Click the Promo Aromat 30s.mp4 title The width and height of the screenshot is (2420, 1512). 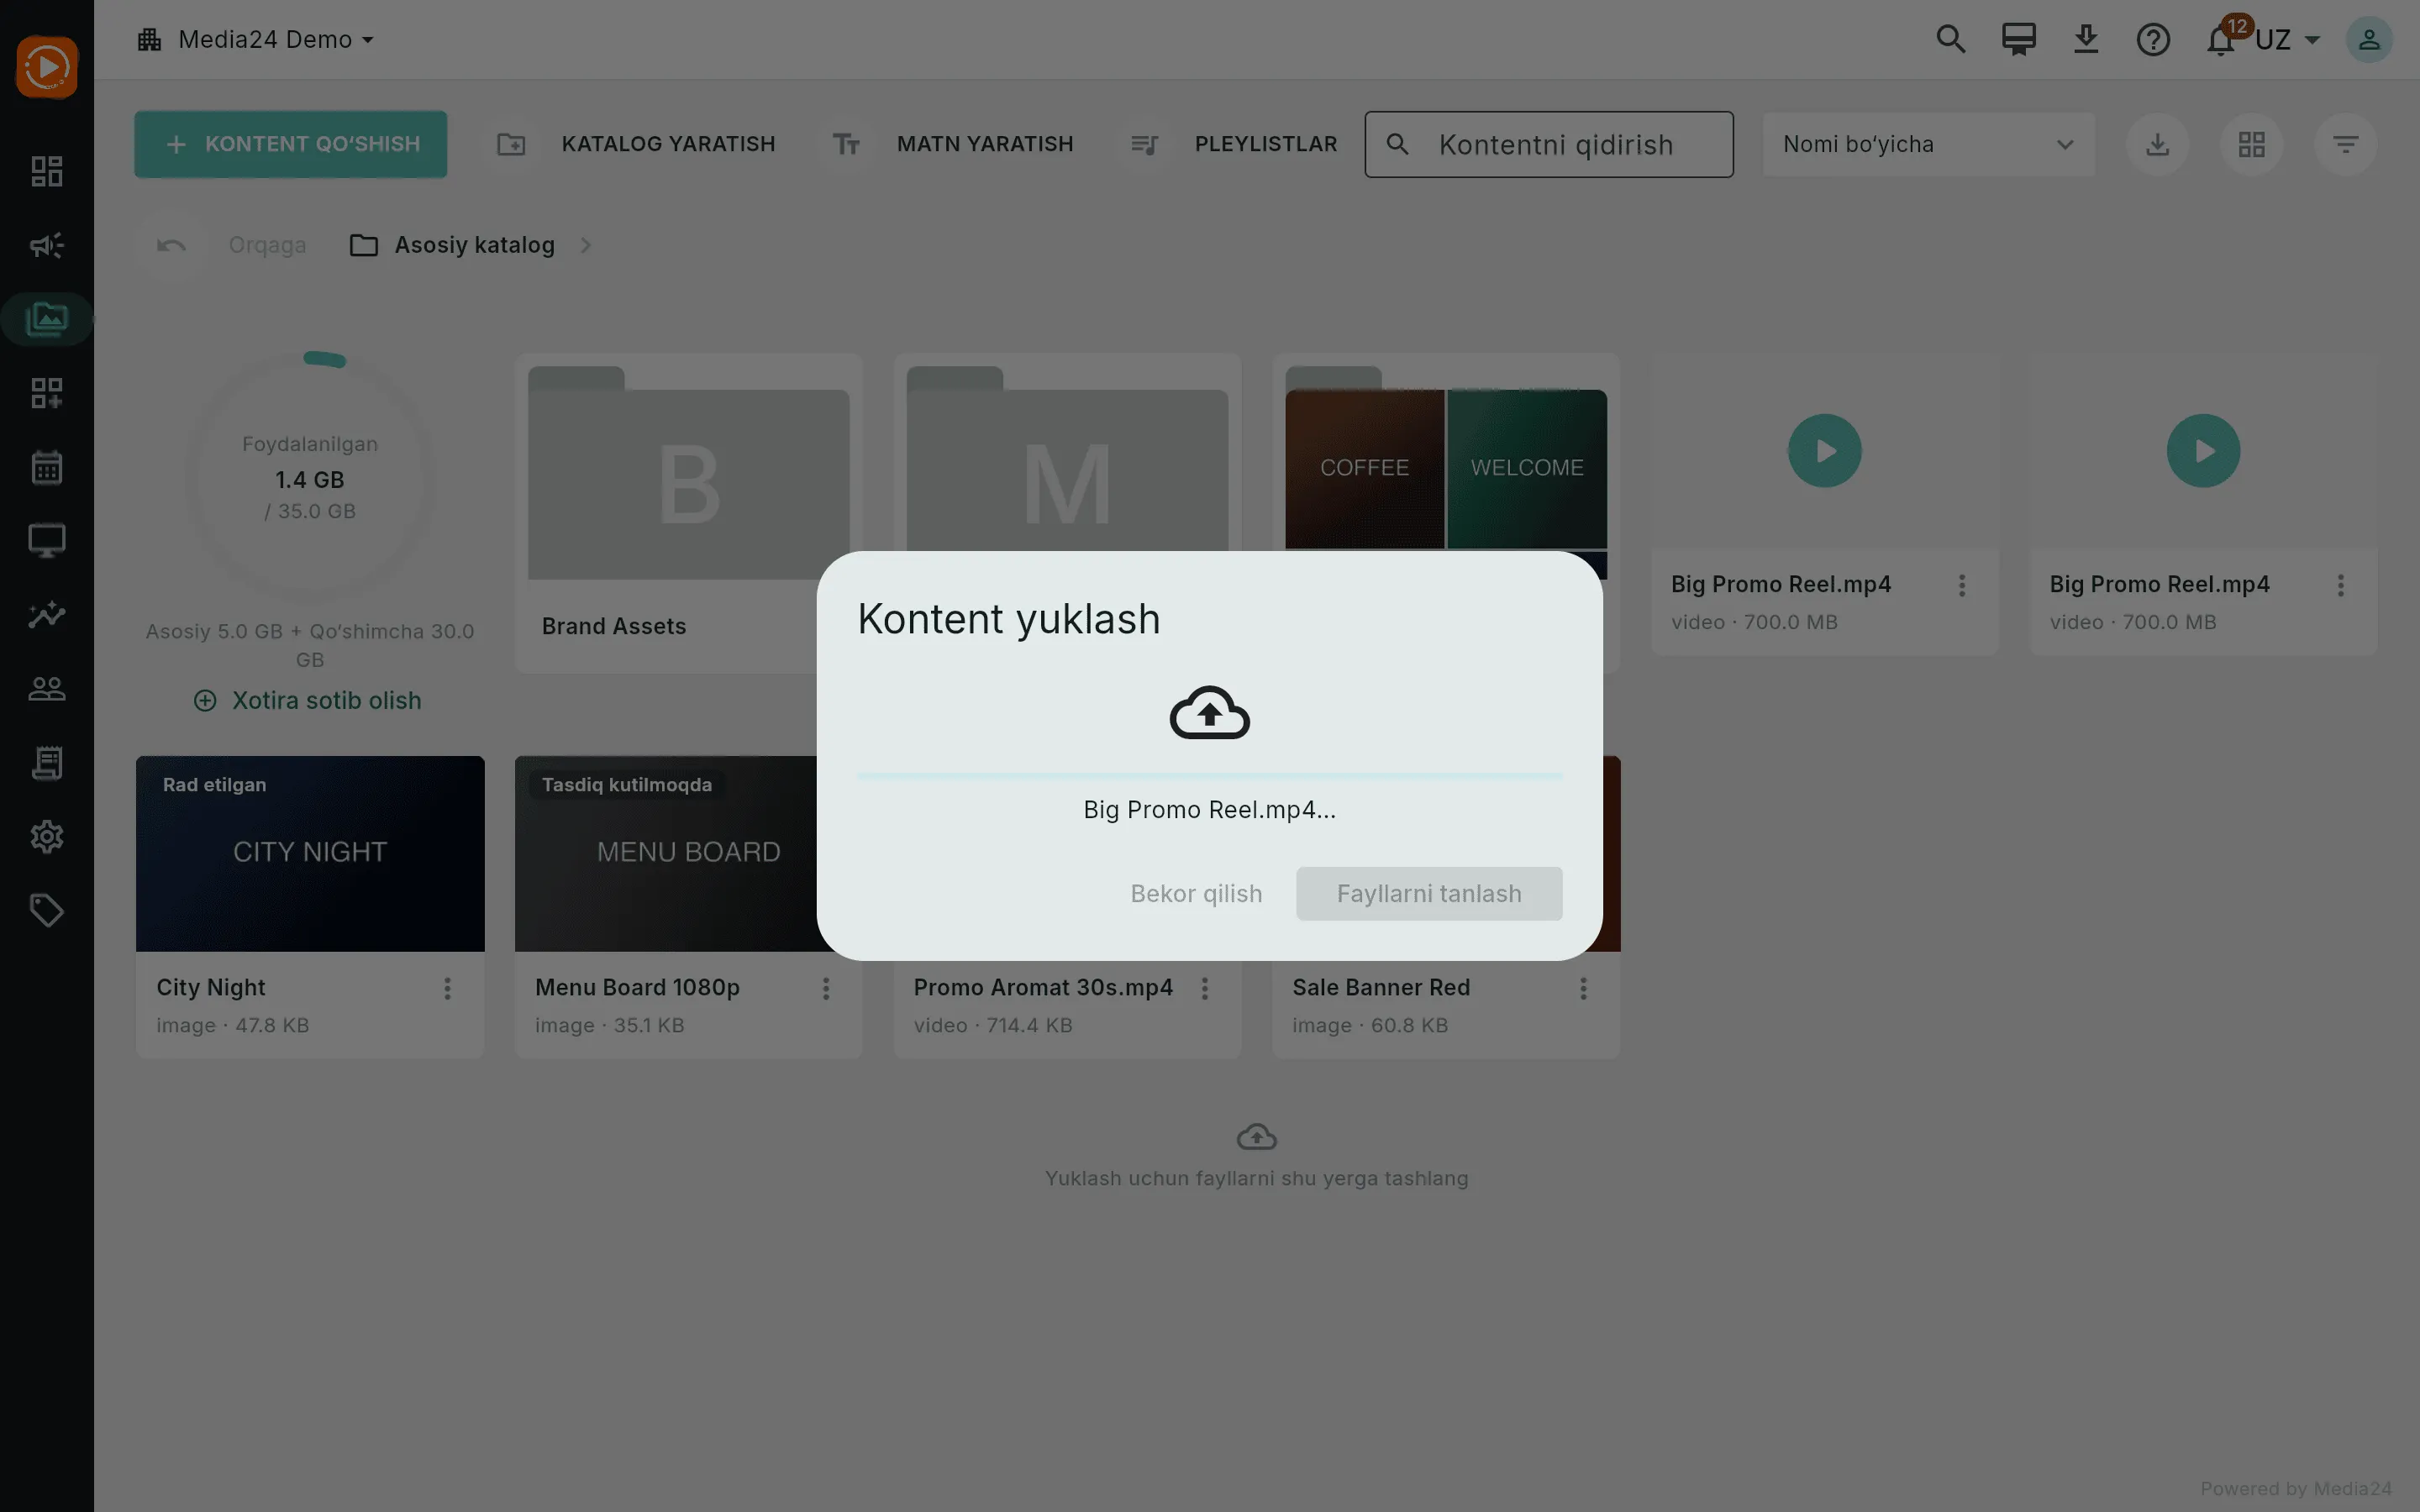tap(1043, 988)
